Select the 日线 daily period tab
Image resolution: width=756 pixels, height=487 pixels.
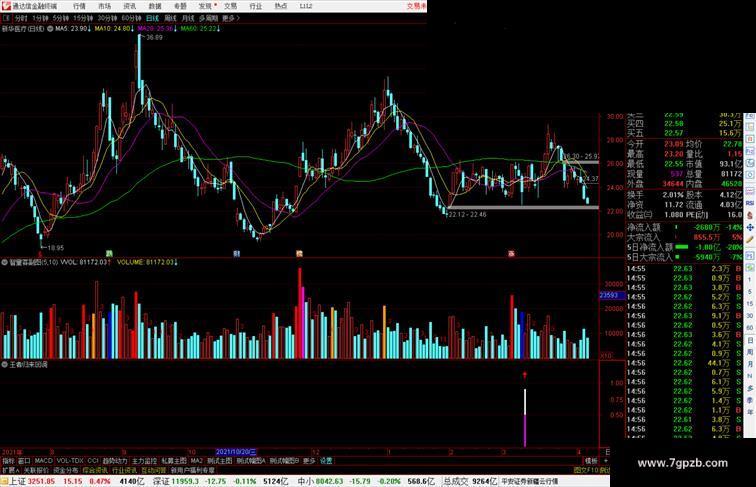[x=152, y=18]
